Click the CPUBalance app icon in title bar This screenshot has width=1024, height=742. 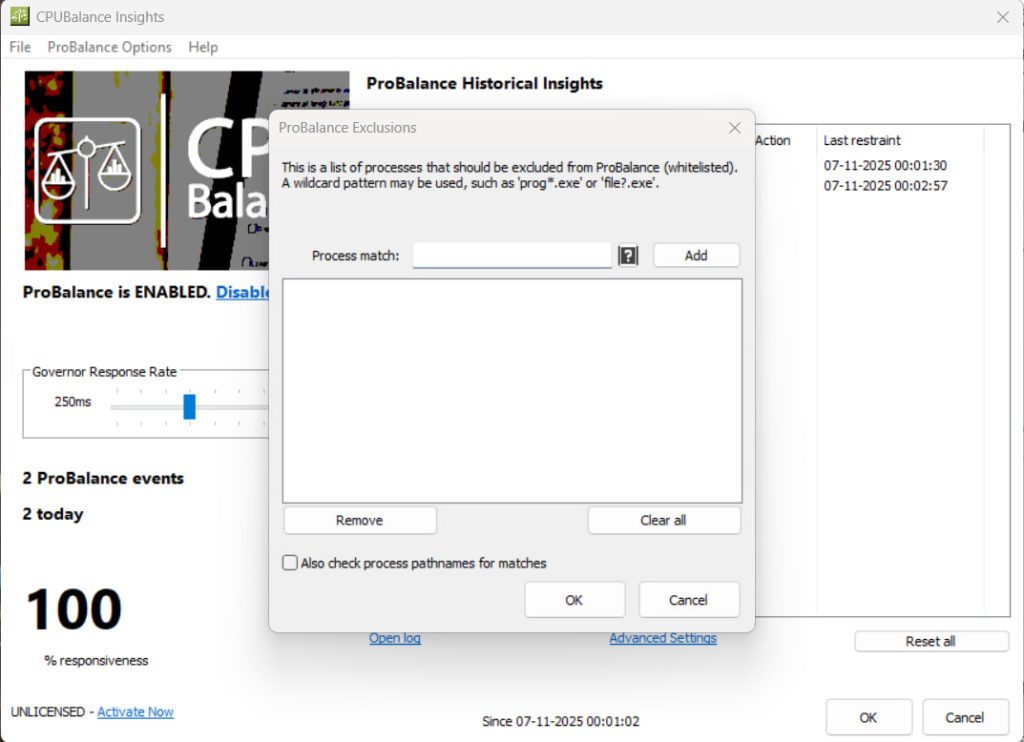[x=20, y=16]
